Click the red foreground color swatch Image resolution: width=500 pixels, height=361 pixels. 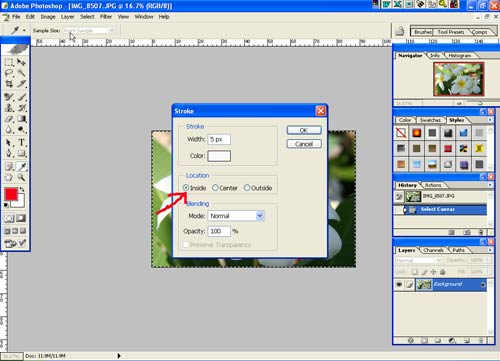click(x=11, y=194)
